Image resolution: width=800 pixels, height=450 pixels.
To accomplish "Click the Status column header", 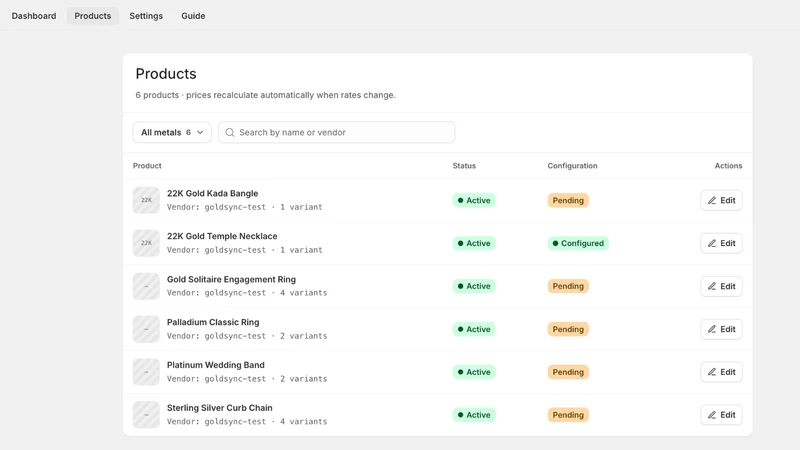I will click(x=464, y=166).
